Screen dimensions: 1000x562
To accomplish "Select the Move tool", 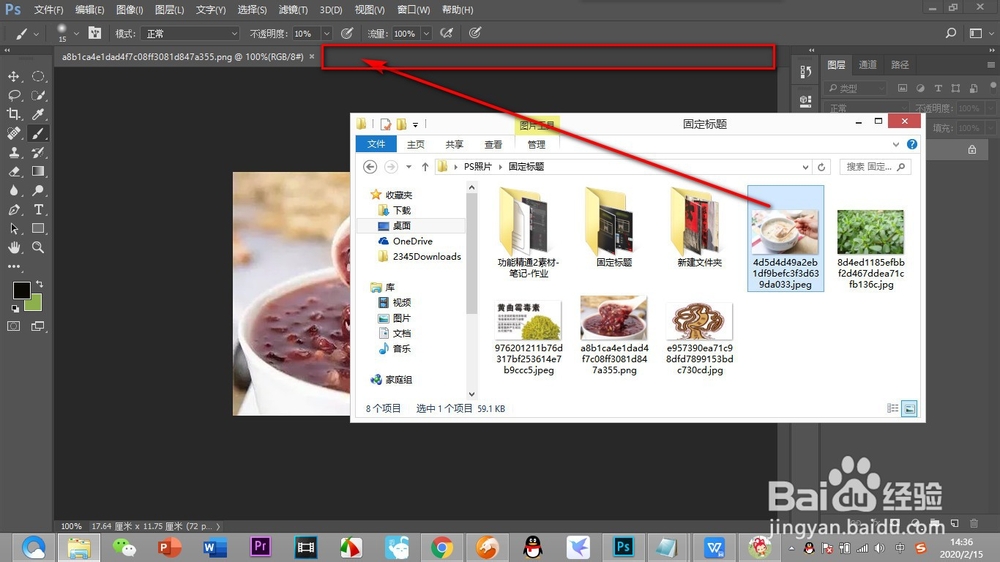I will click(x=13, y=77).
